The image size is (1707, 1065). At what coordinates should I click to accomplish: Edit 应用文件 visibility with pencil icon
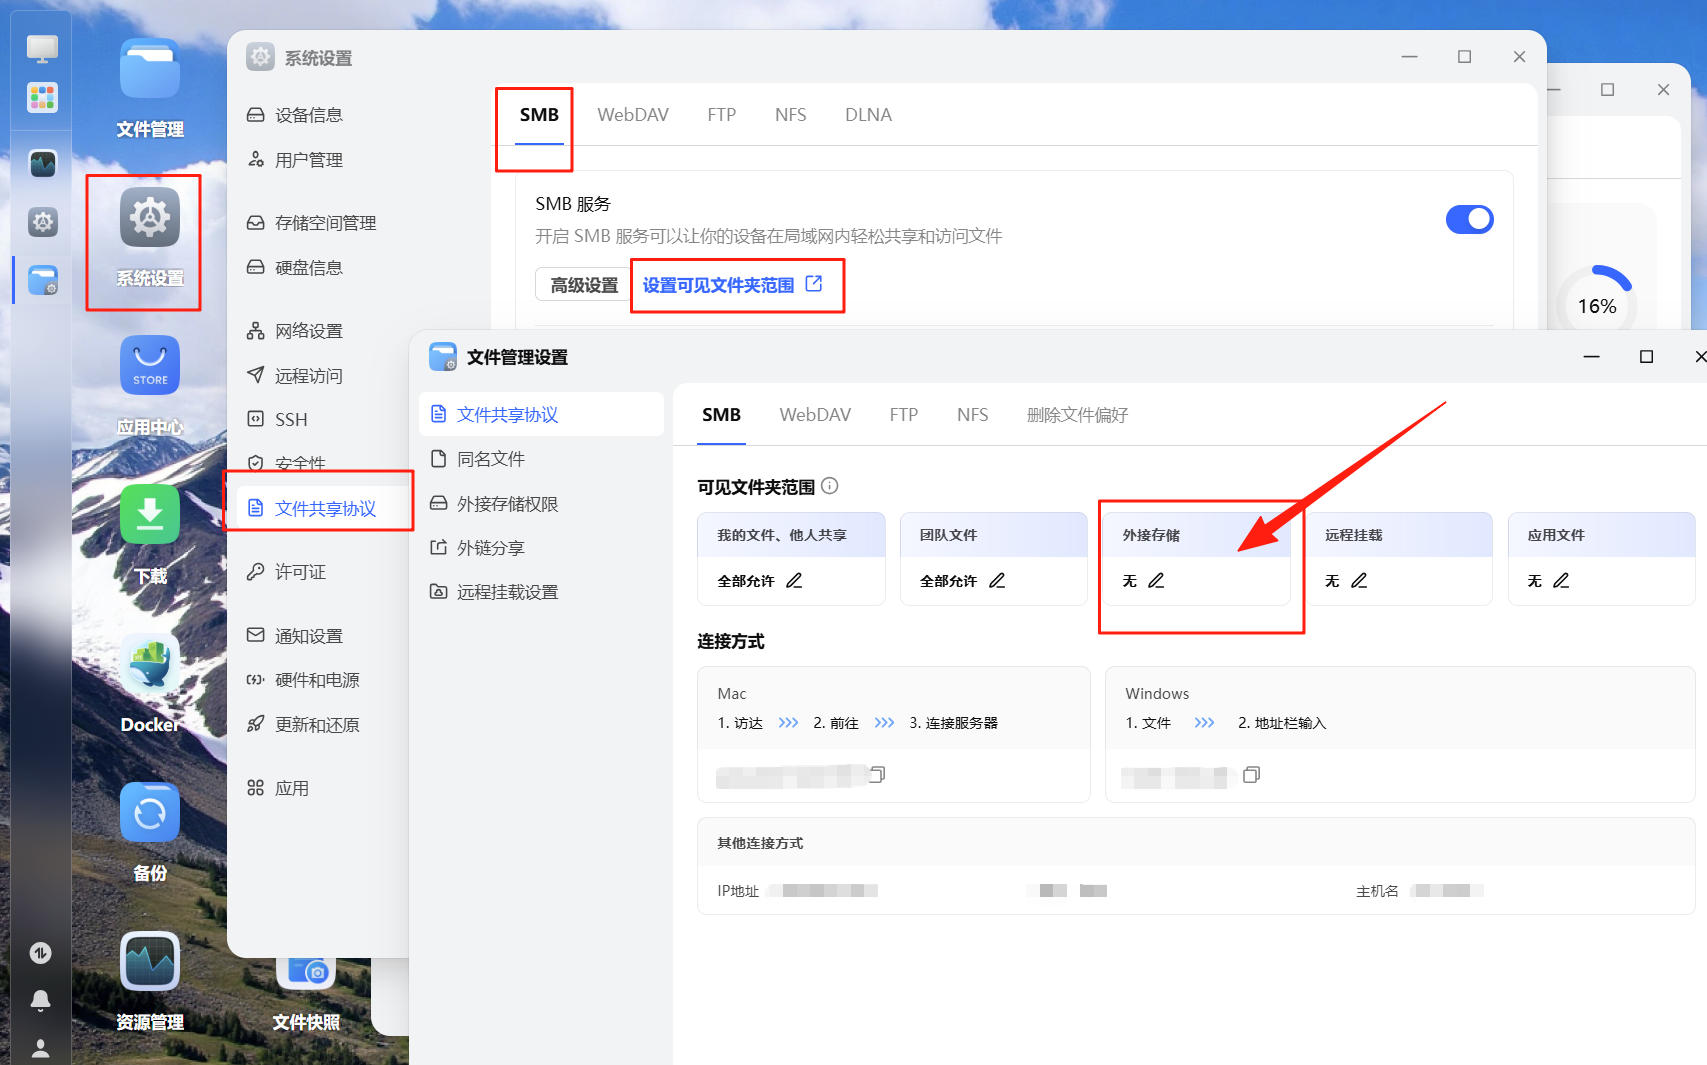pyautogui.click(x=1561, y=580)
